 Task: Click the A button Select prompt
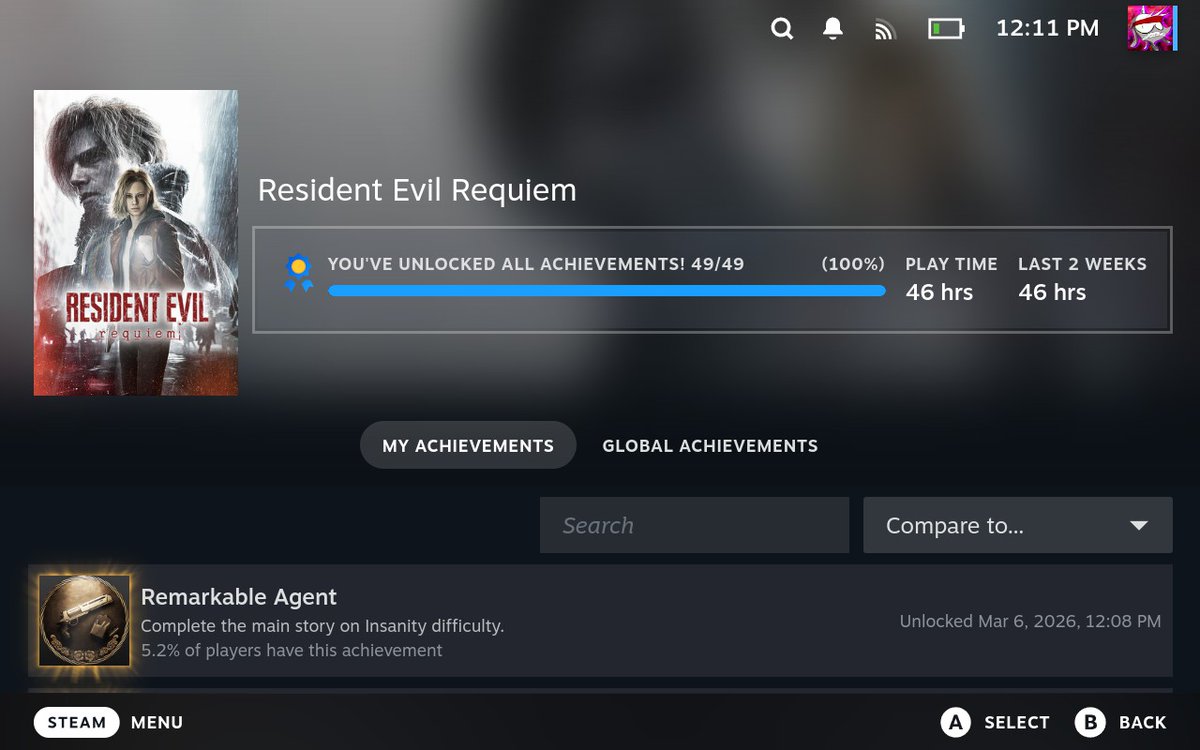click(x=995, y=722)
